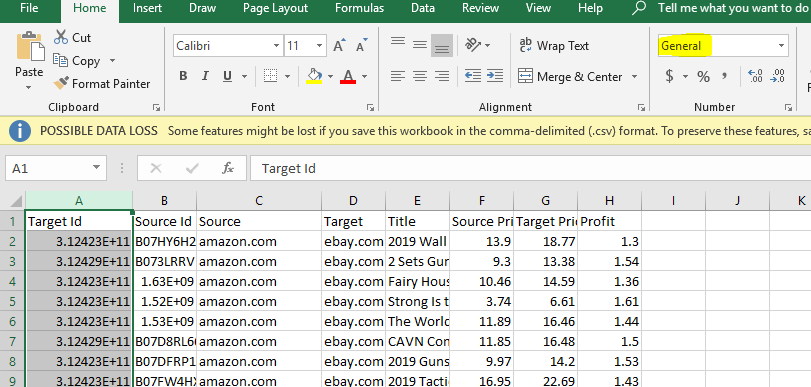This screenshot has height=387, width=811.
Task: Open Clipboard dialog launcher
Action: pyautogui.click(x=156, y=108)
